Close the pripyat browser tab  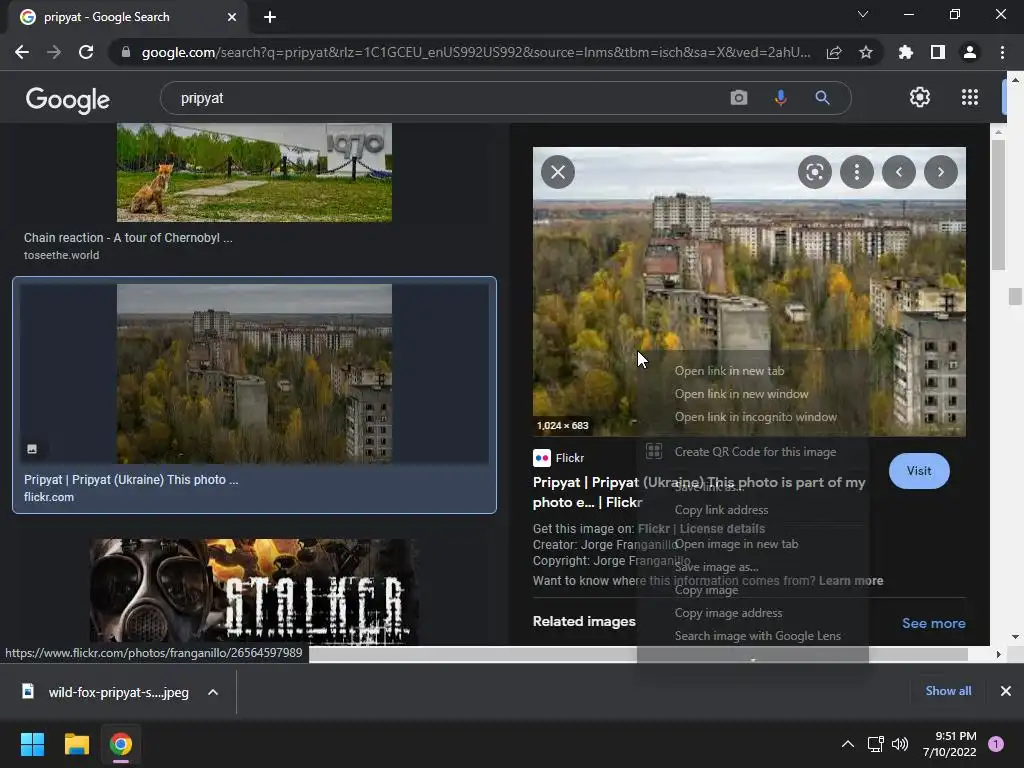(232, 18)
